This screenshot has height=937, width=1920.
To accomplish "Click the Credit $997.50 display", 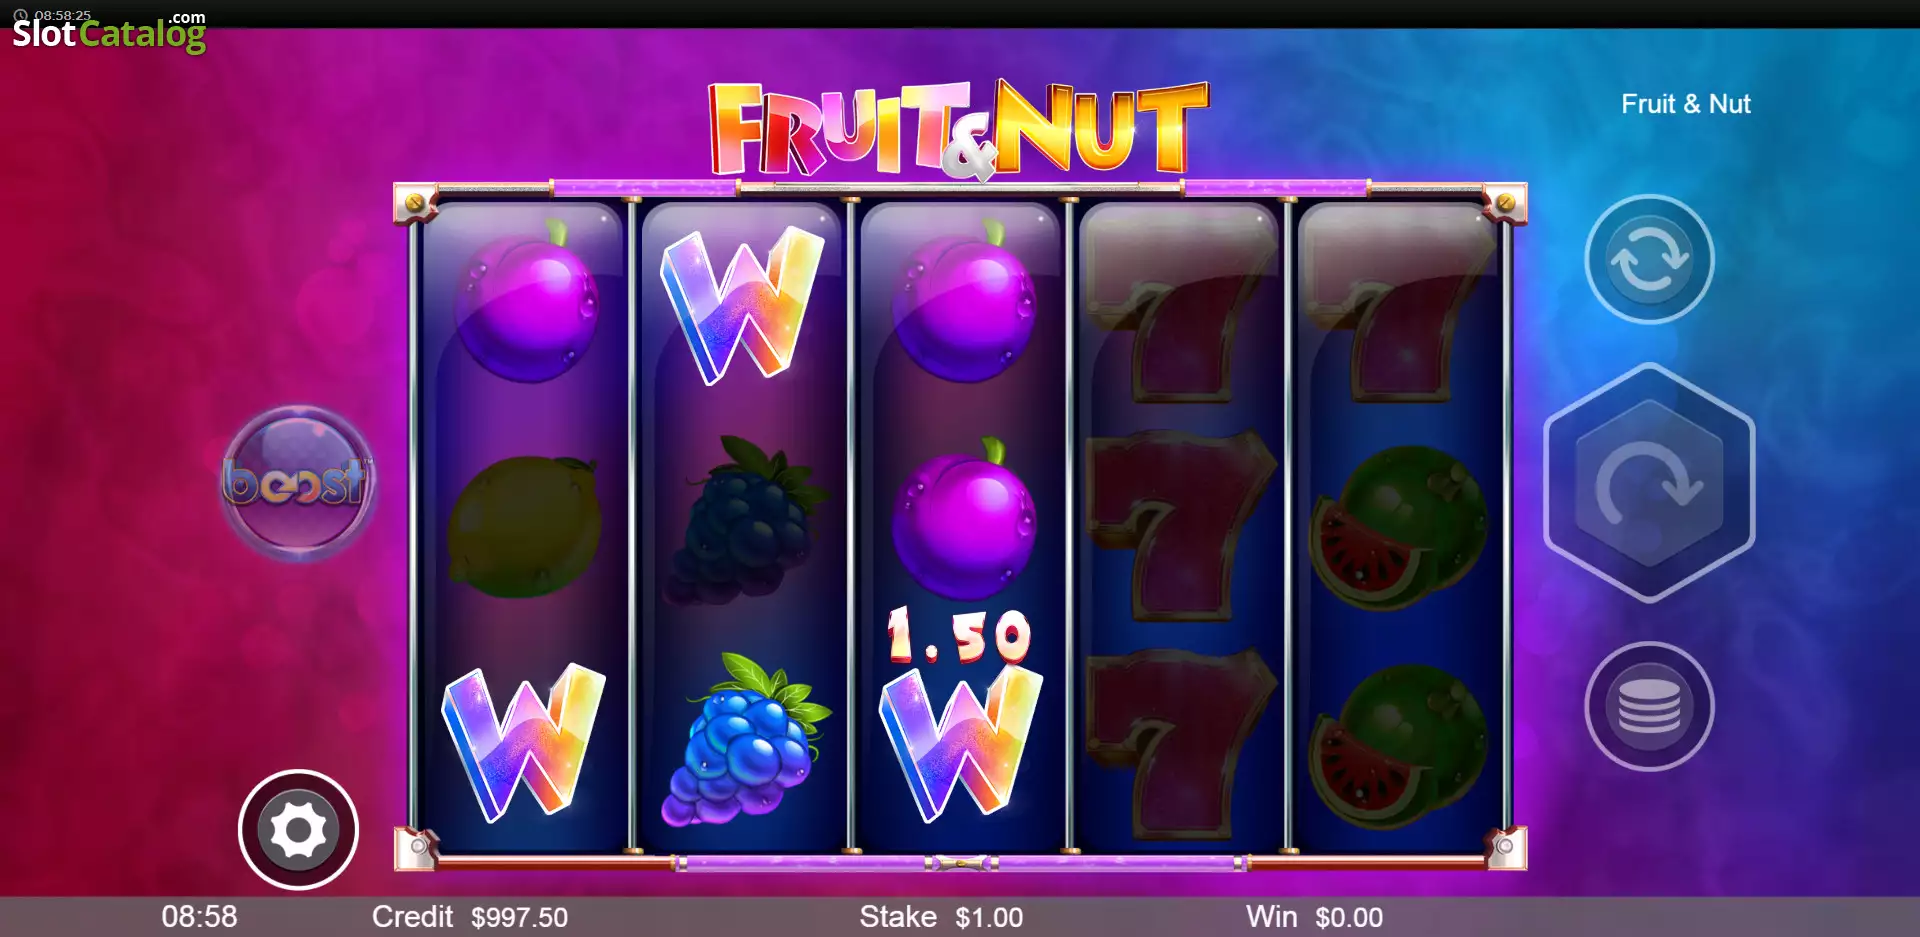I will (470, 917).
